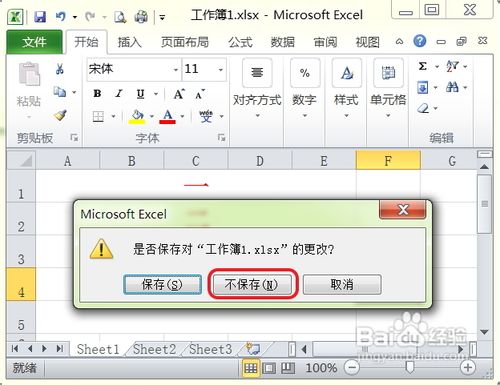Click the Fill down icon
The width and height of the screenshot is (500, 385).
(x=423, y=88)
